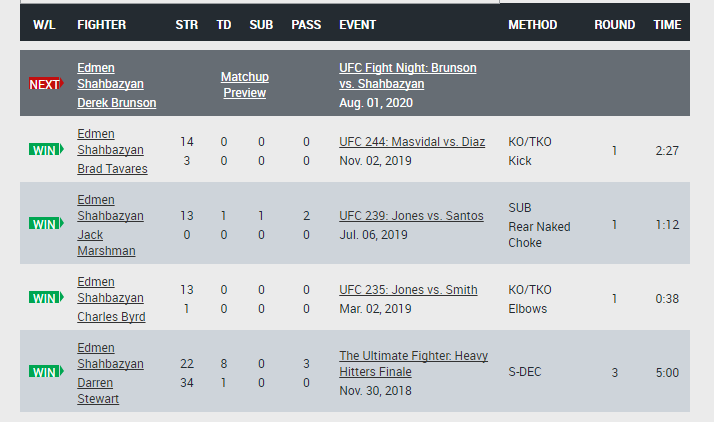Open Derek Brunson's fighter page
Screen dimensions: 714x422
pos(117,103)
